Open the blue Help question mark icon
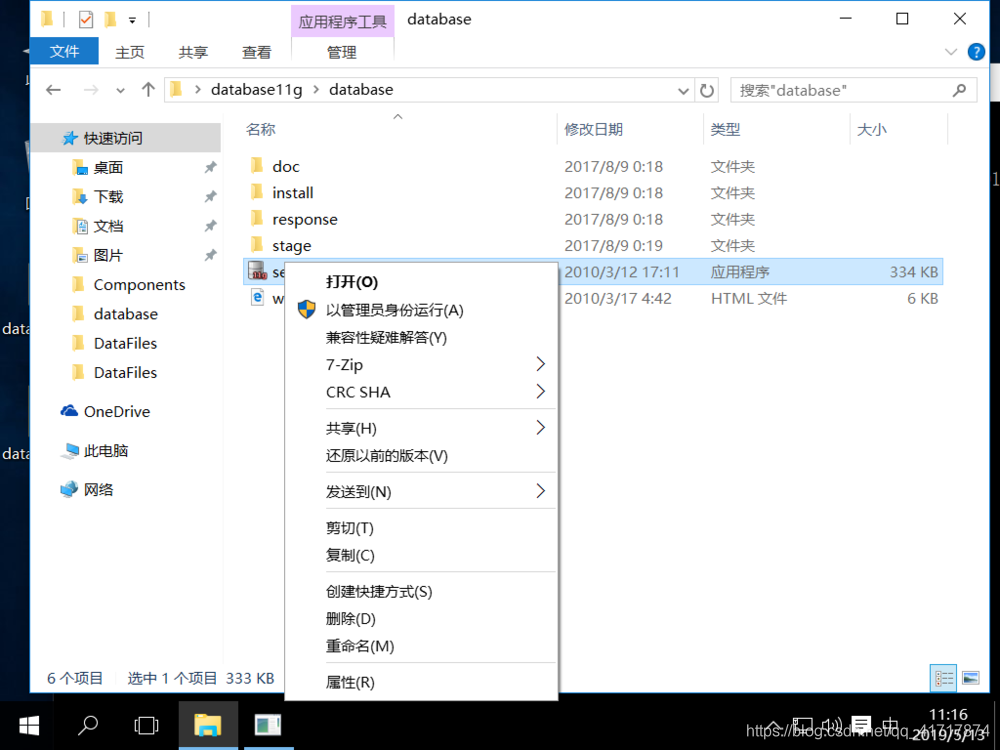The image size is (1000, 750). click(976, 52)
